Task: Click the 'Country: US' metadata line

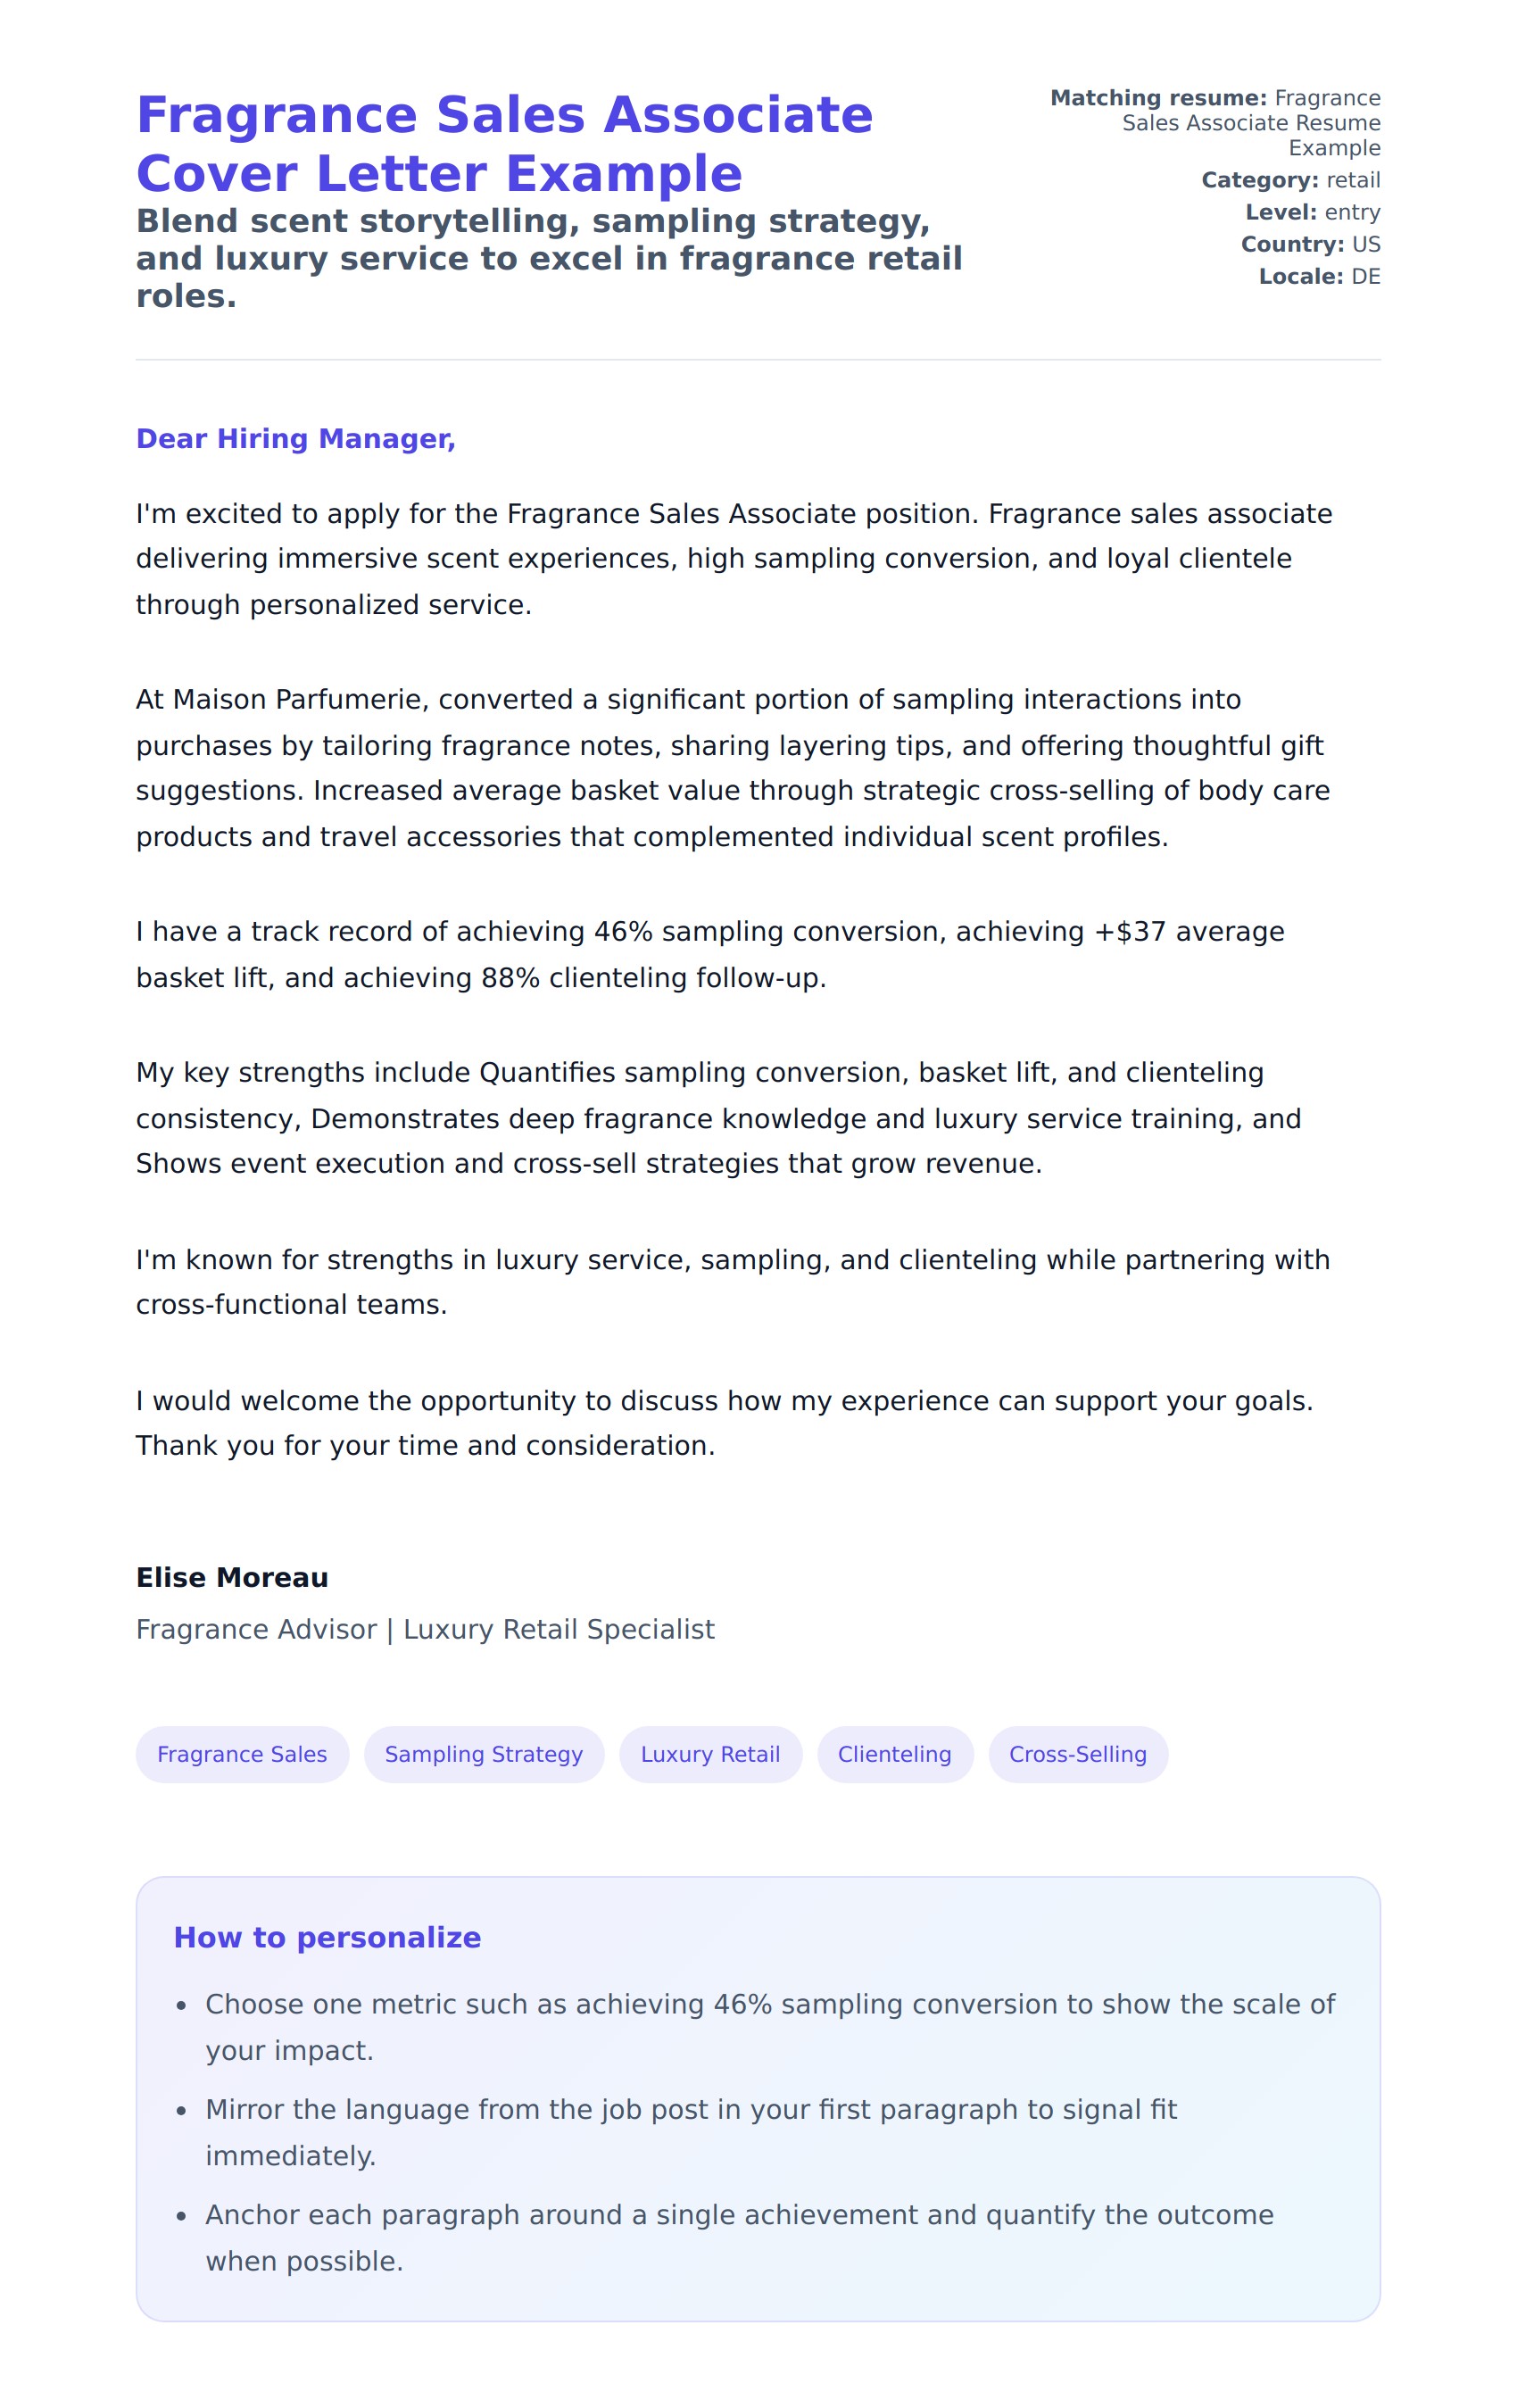Action: point(1310,244)
